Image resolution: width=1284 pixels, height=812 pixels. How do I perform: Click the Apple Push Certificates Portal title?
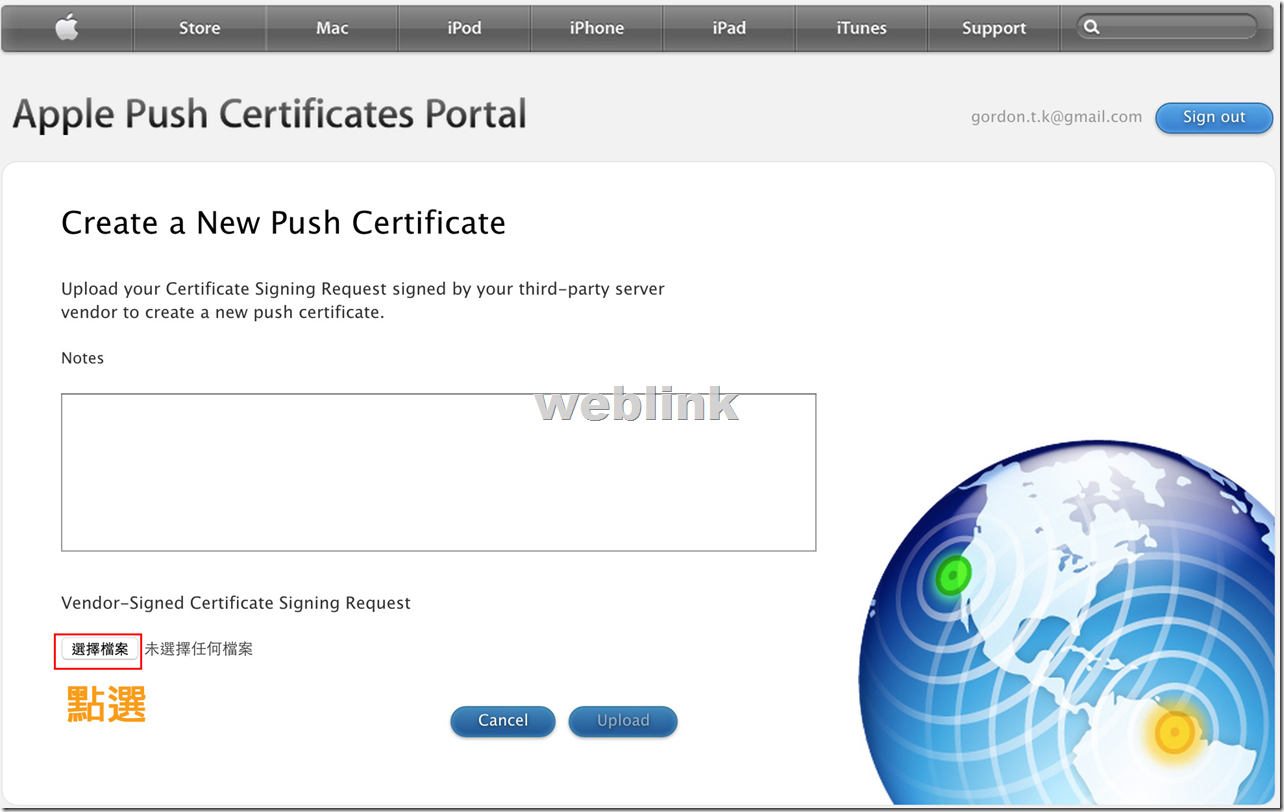(x=270, y=115)
